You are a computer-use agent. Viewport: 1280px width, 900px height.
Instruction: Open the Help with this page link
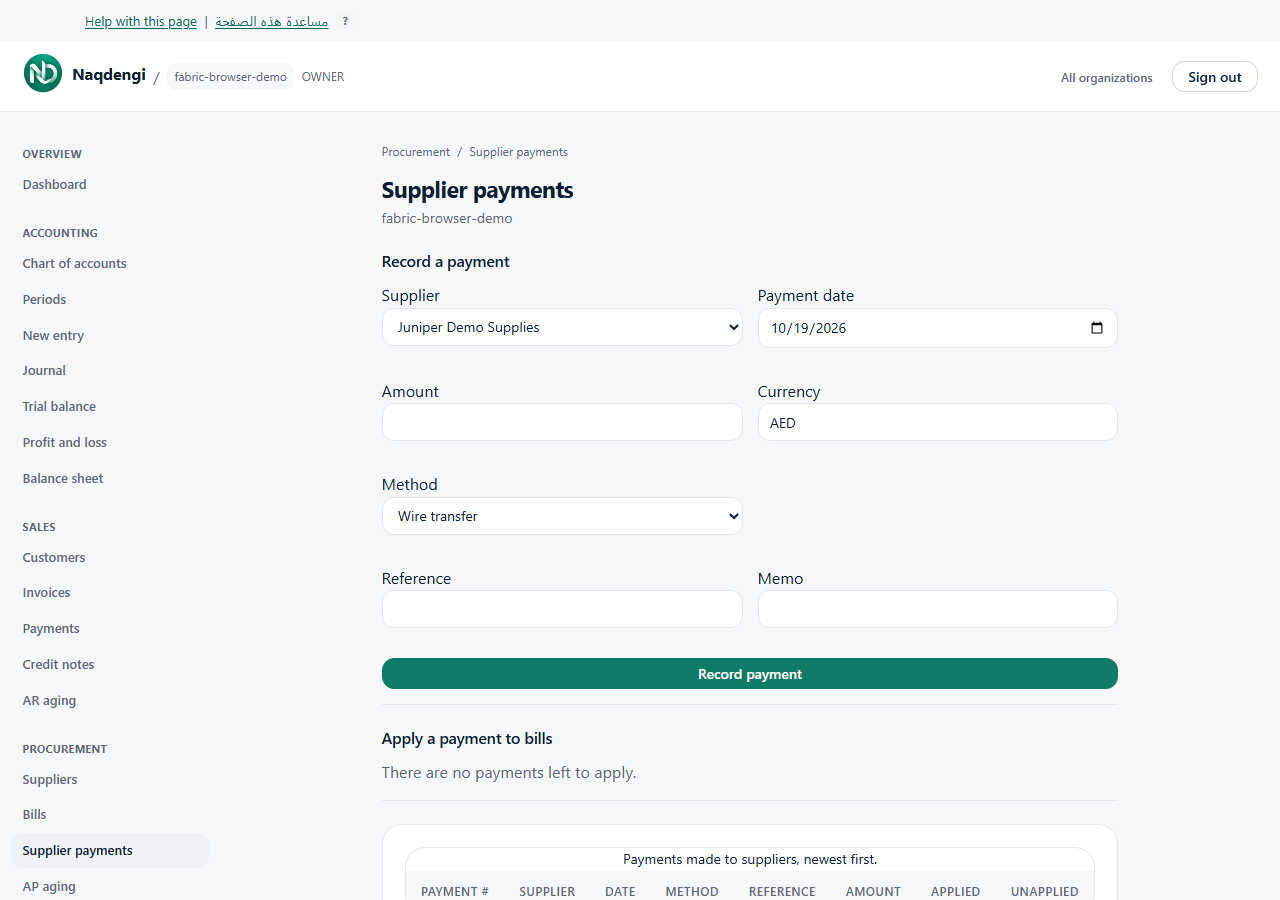point(141,21)
